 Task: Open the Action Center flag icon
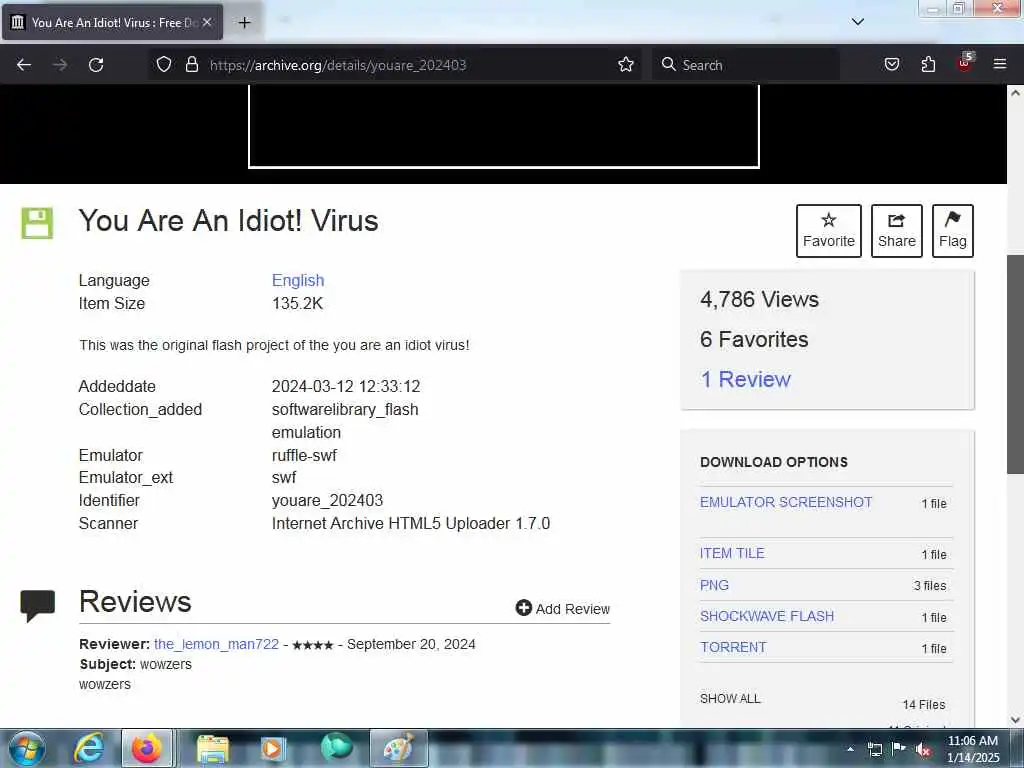(899, 748)
